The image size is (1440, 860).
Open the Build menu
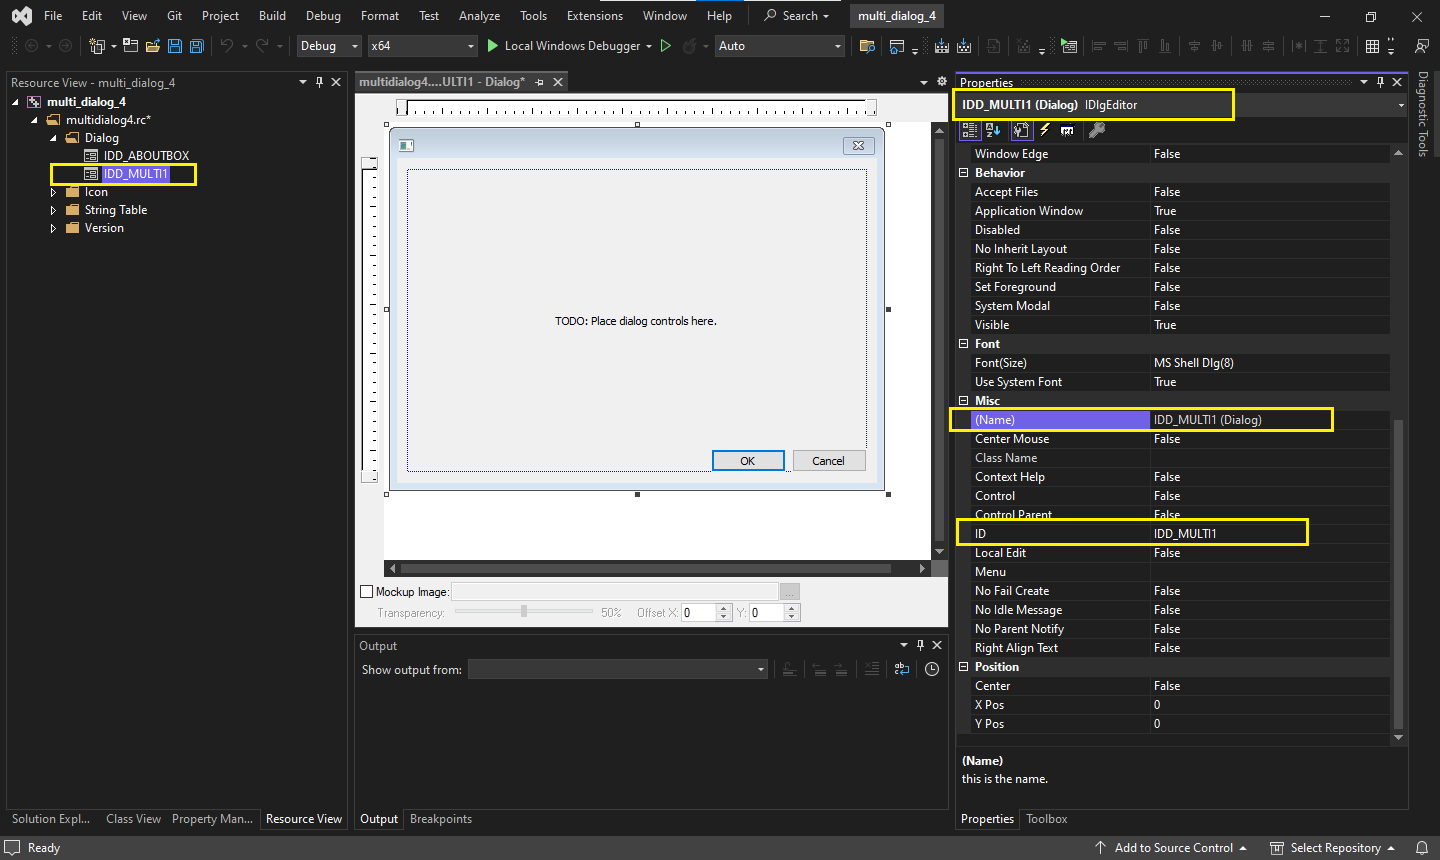click(272, 16)
